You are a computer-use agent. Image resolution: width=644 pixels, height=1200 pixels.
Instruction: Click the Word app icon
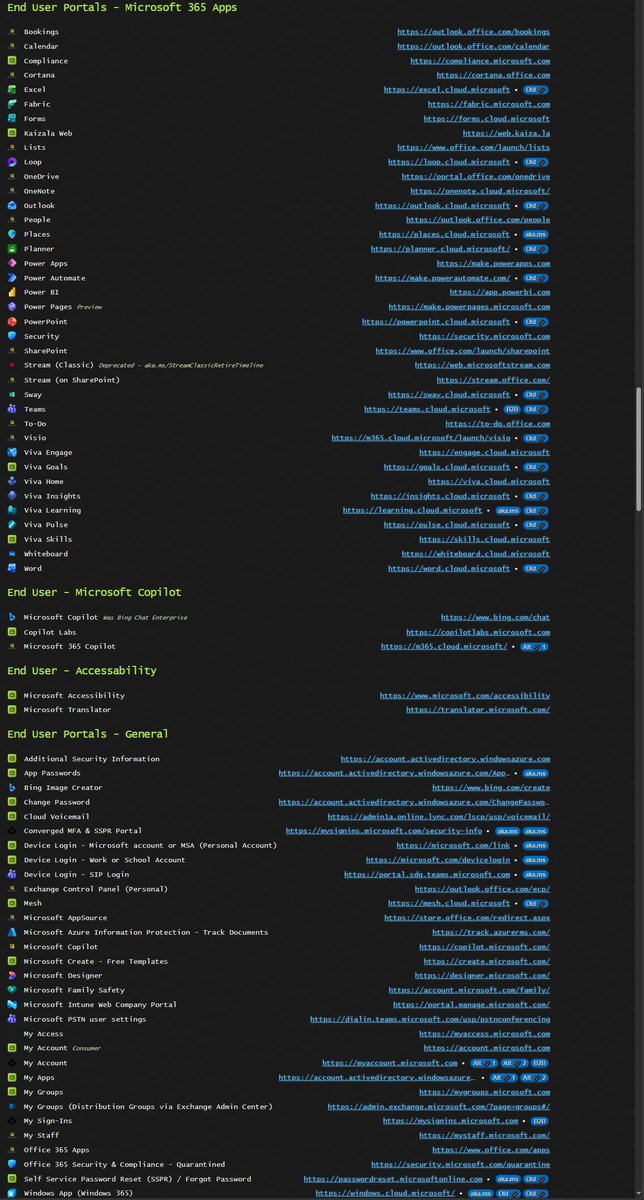pos(12,568)
